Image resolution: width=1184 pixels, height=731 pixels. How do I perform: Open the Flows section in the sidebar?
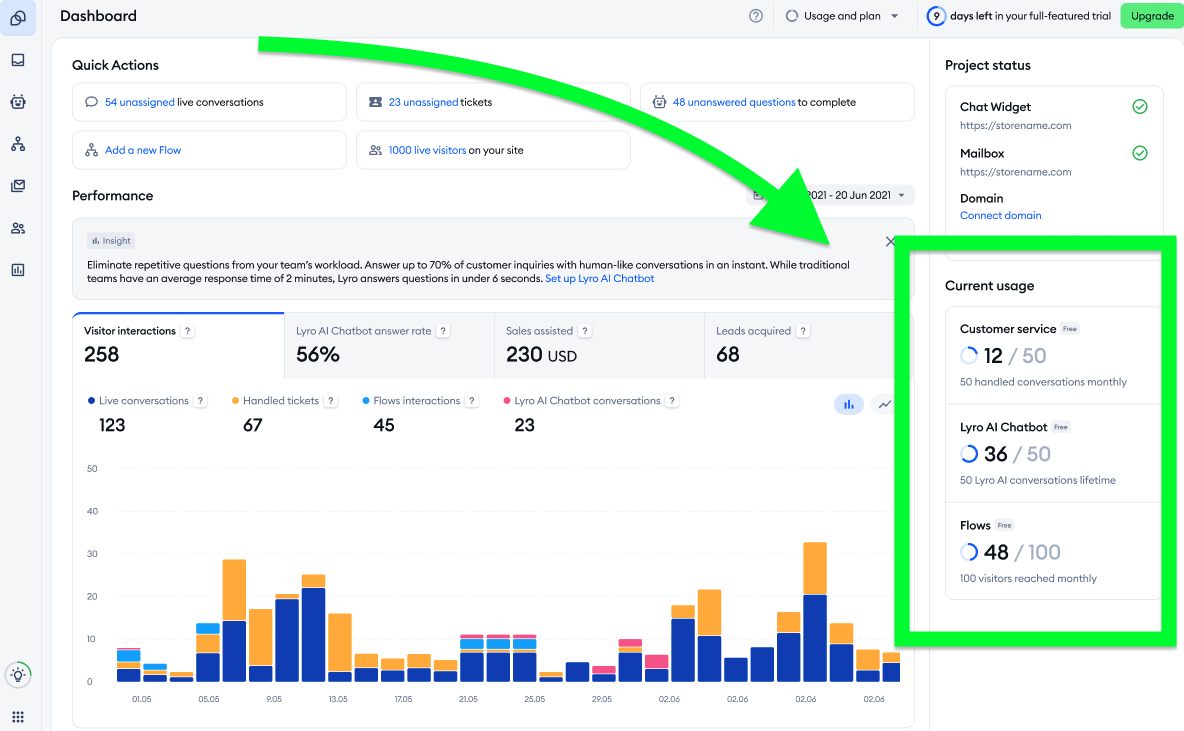click(x=17, y=143)
